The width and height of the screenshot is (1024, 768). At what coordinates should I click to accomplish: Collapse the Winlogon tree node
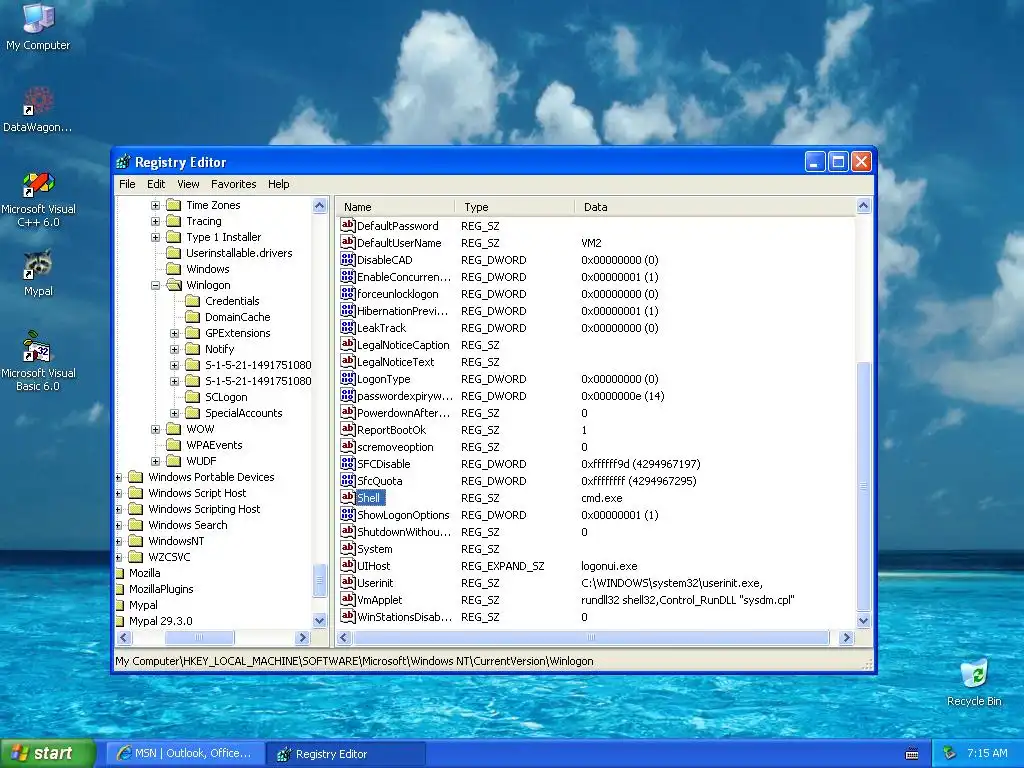point(155,285)
